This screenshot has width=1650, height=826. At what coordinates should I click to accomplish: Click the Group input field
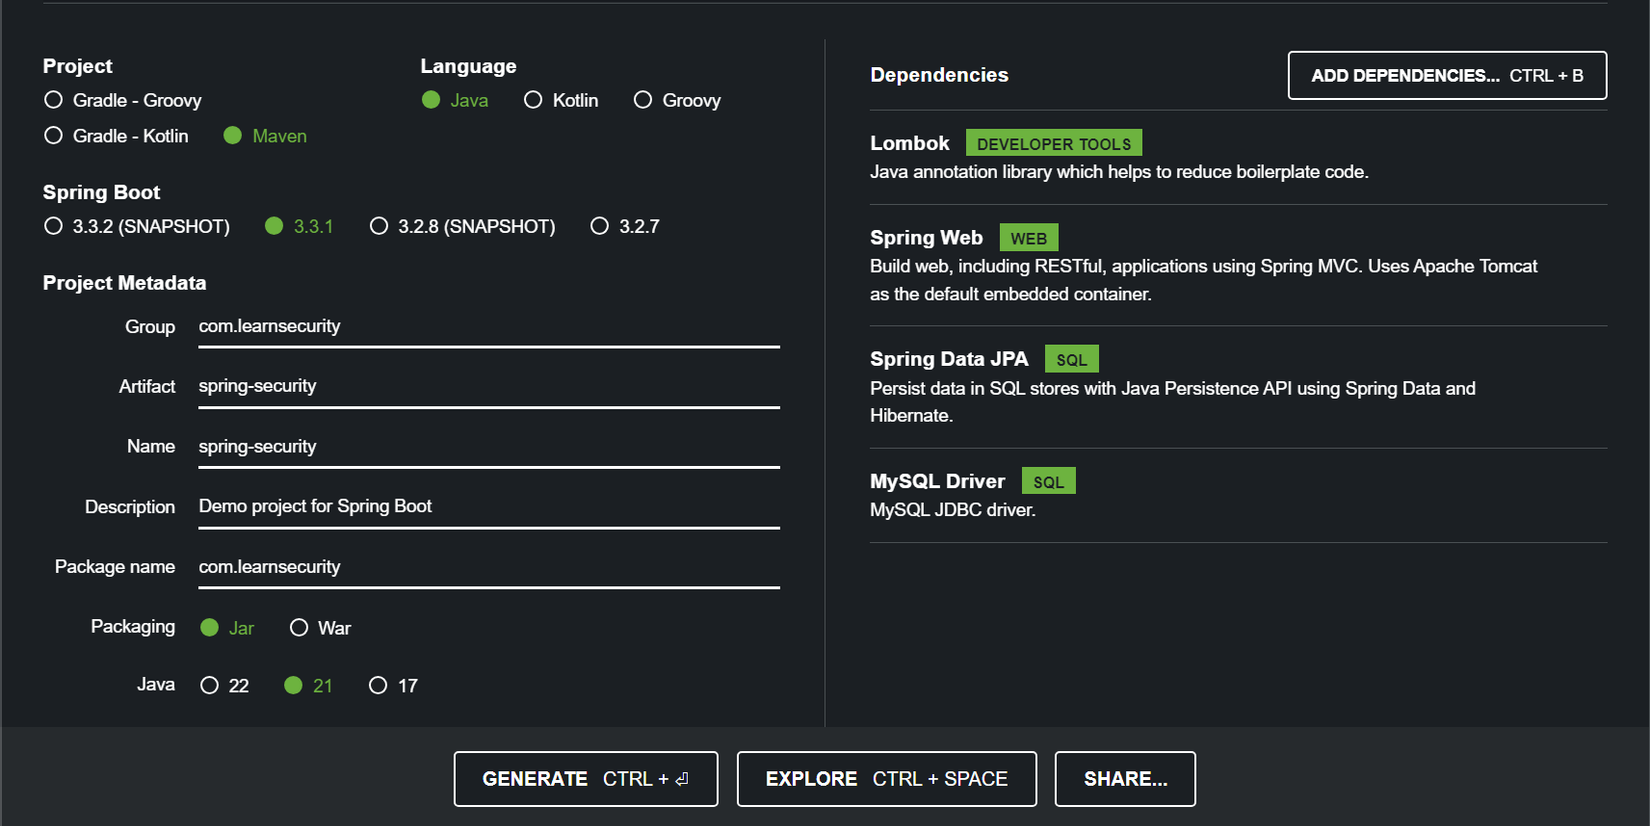[x=488, y=327]
